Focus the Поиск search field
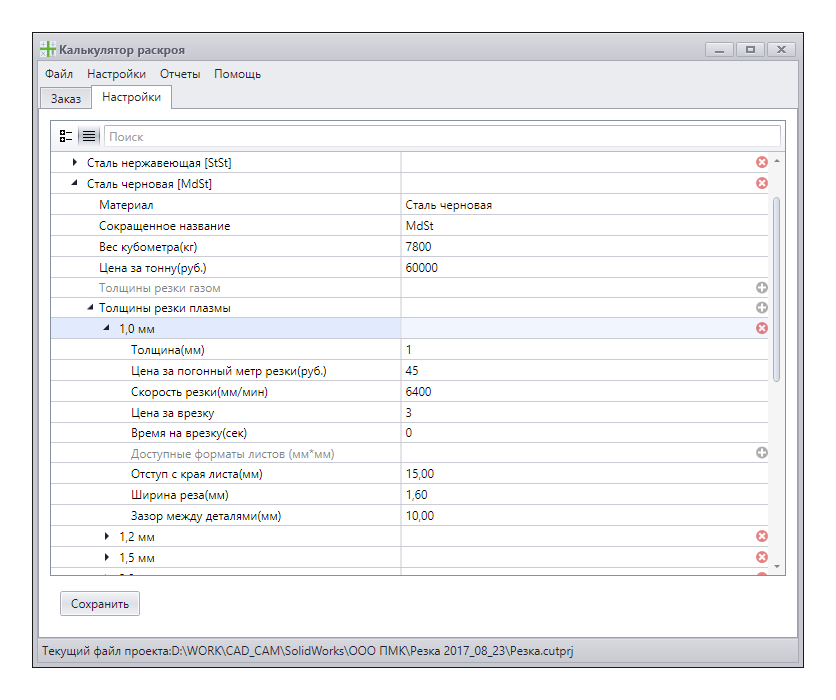The image size is (836, 700). 442,136
